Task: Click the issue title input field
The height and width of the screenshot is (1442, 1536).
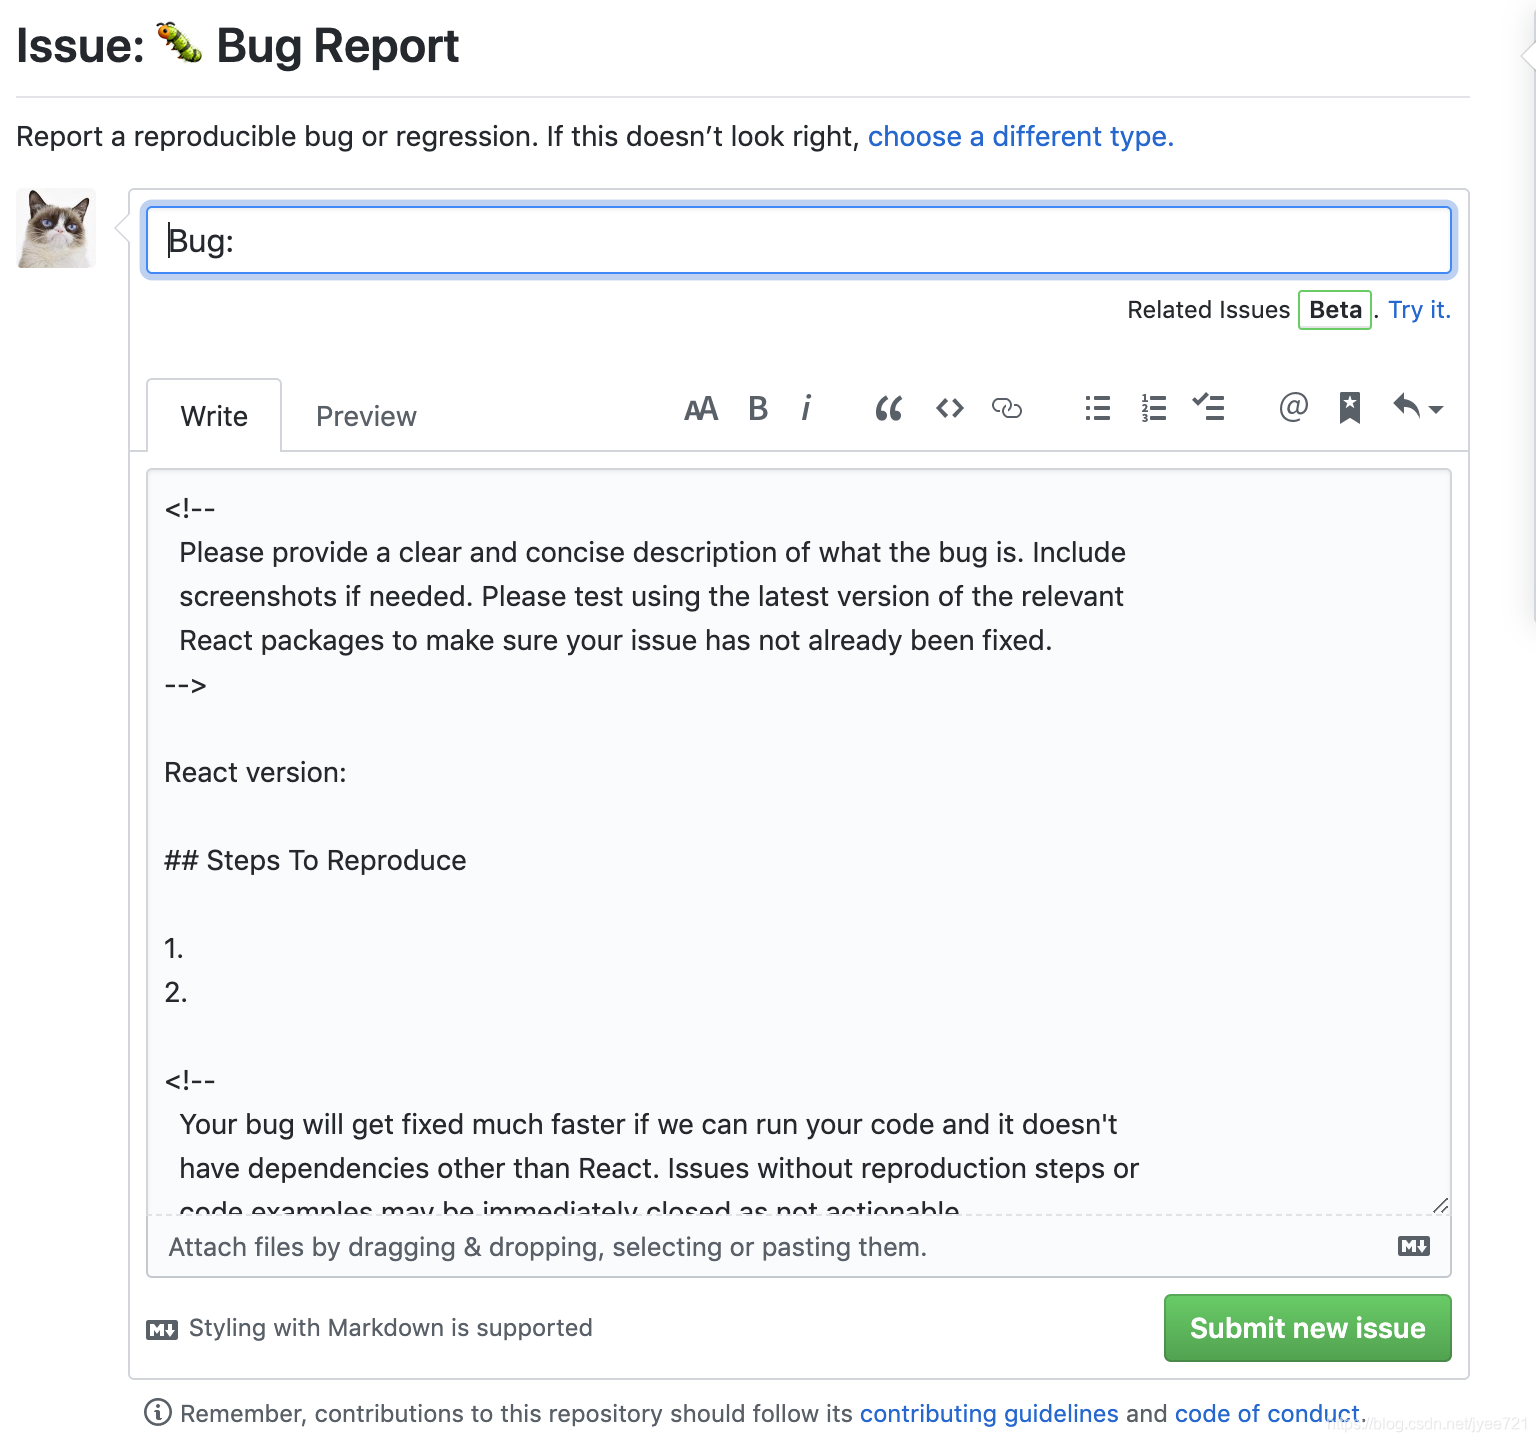Action: pyautogui.click(x=798, y=240)
